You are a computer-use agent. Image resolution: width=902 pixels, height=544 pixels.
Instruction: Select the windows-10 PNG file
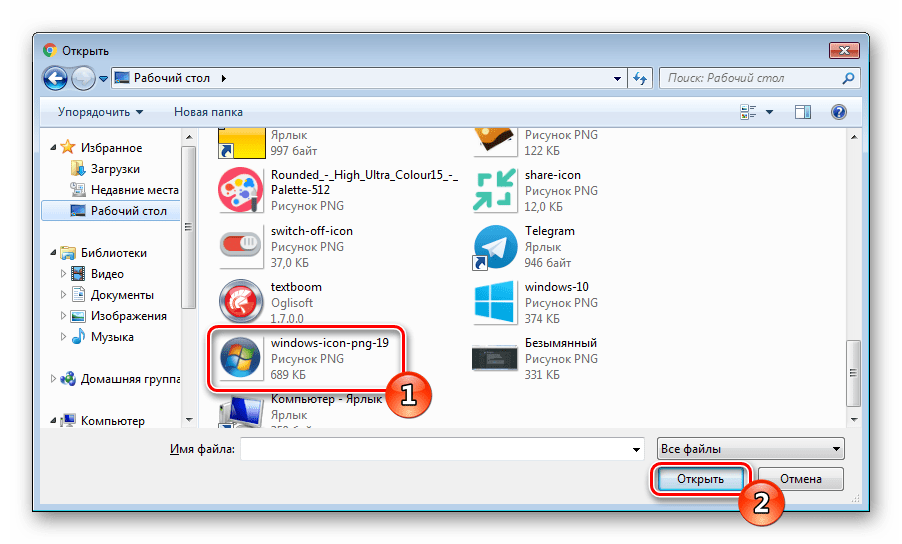point(535,302)
